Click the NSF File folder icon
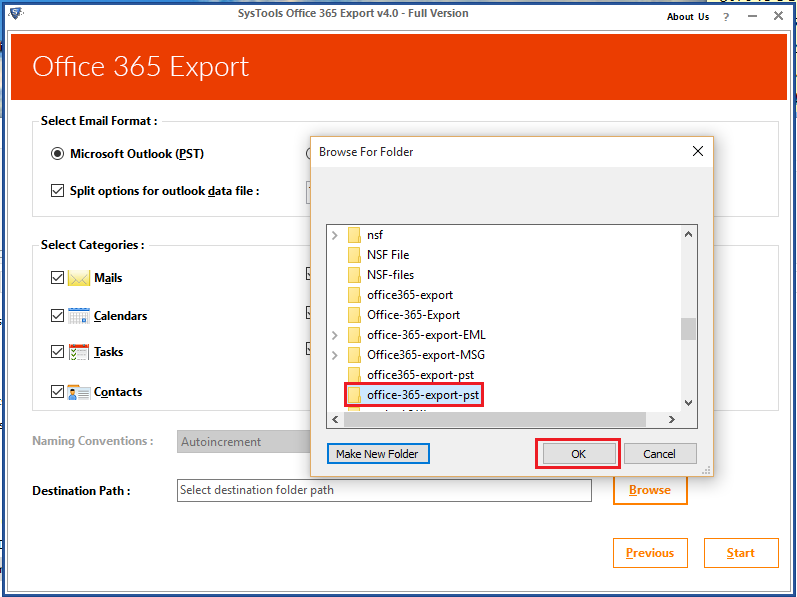 354,255
